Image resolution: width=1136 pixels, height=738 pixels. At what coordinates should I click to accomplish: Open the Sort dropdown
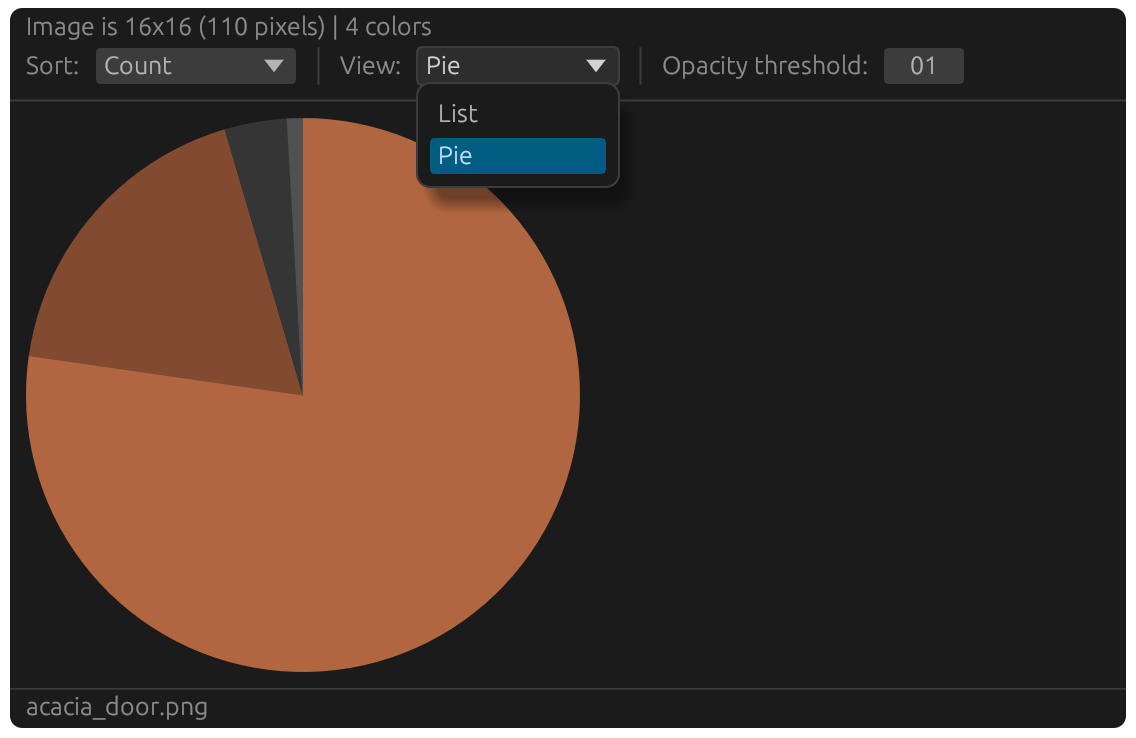tap(195, 65)
